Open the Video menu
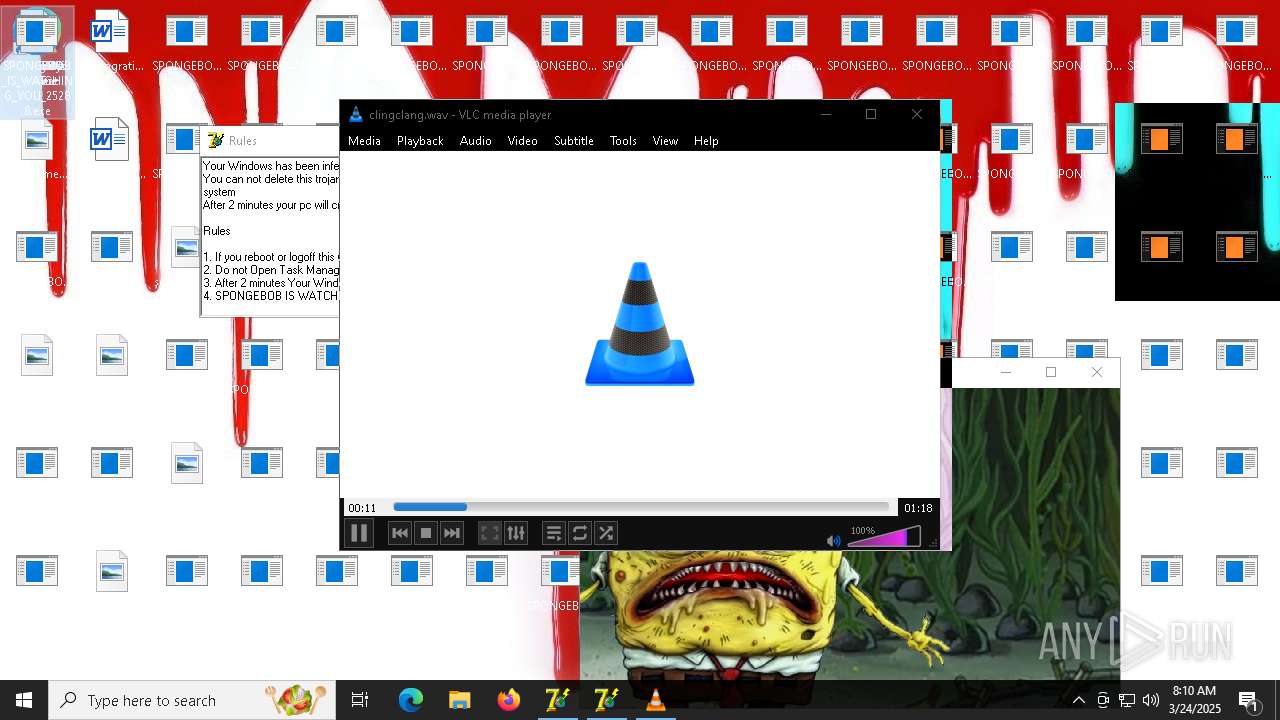This screenshot has width=1280, height=720. click(x=522, y=141)
